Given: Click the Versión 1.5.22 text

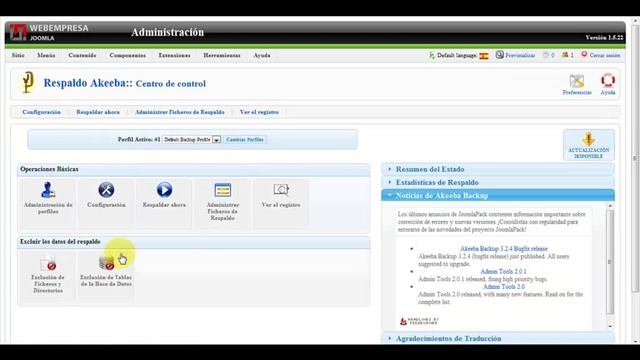Looking at the screenshot, I should tap(604, 38).
